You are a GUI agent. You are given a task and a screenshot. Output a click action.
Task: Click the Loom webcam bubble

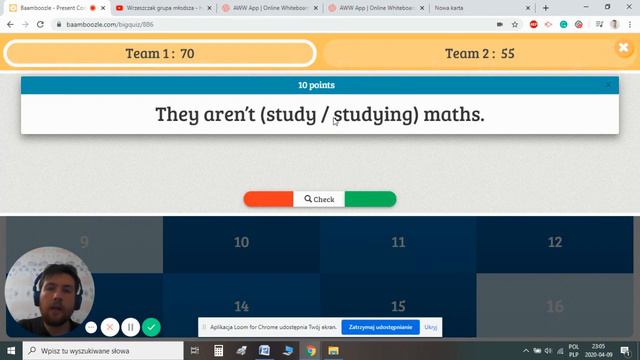(49, 291)
